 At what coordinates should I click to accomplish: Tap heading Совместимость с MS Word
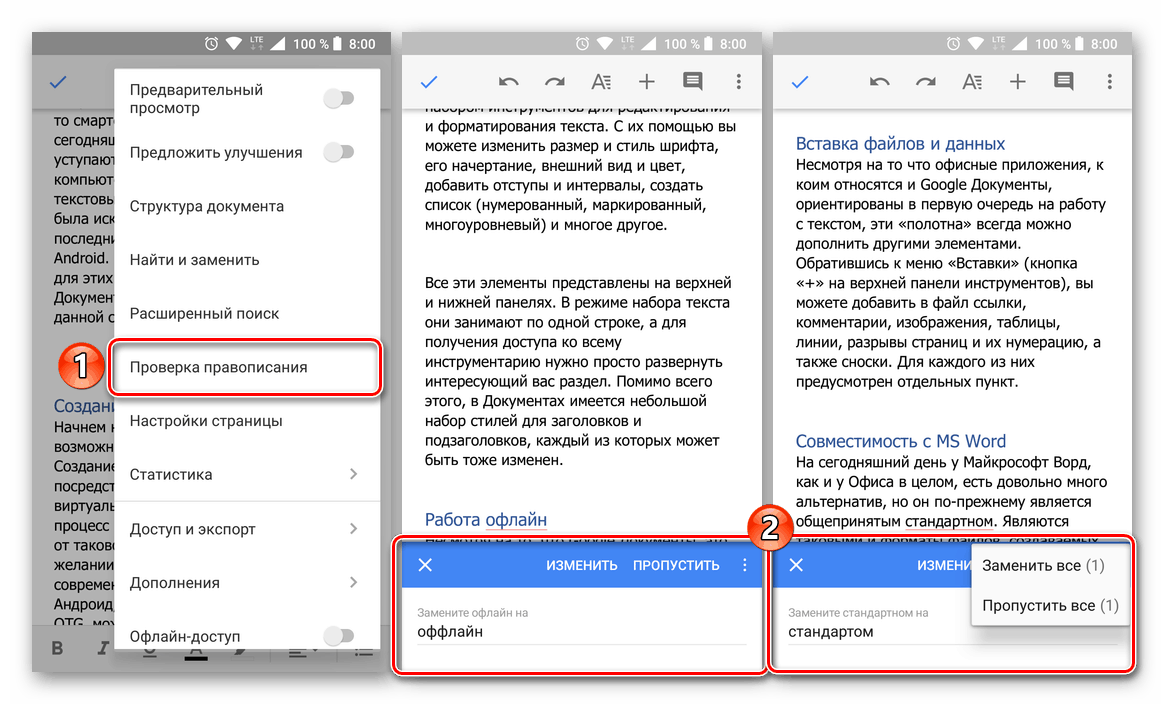point(900,441)
